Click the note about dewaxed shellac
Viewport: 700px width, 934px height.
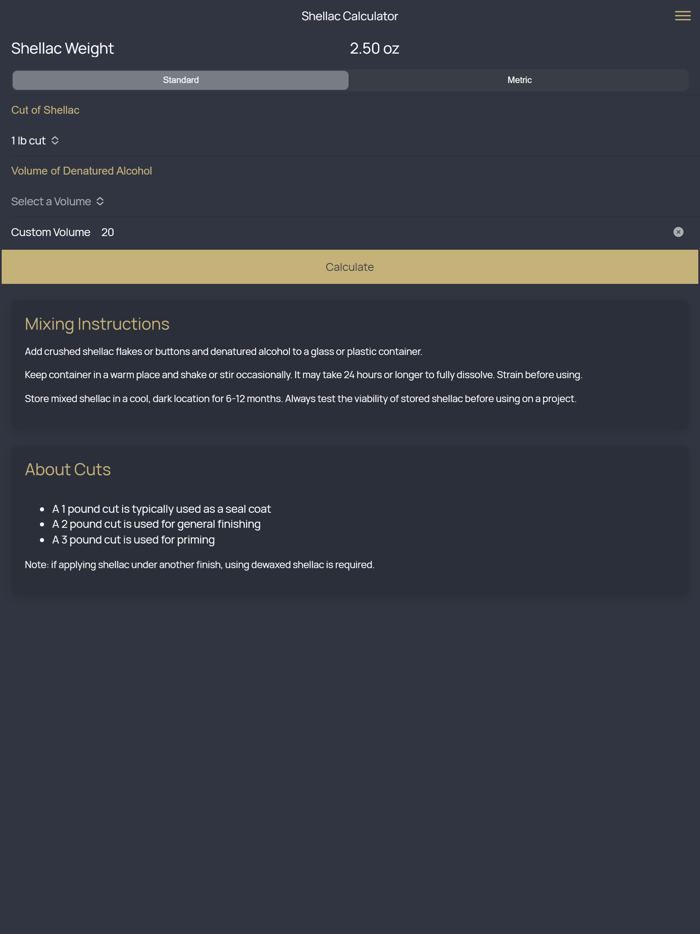pyautogui.click(x=199, y=564)
